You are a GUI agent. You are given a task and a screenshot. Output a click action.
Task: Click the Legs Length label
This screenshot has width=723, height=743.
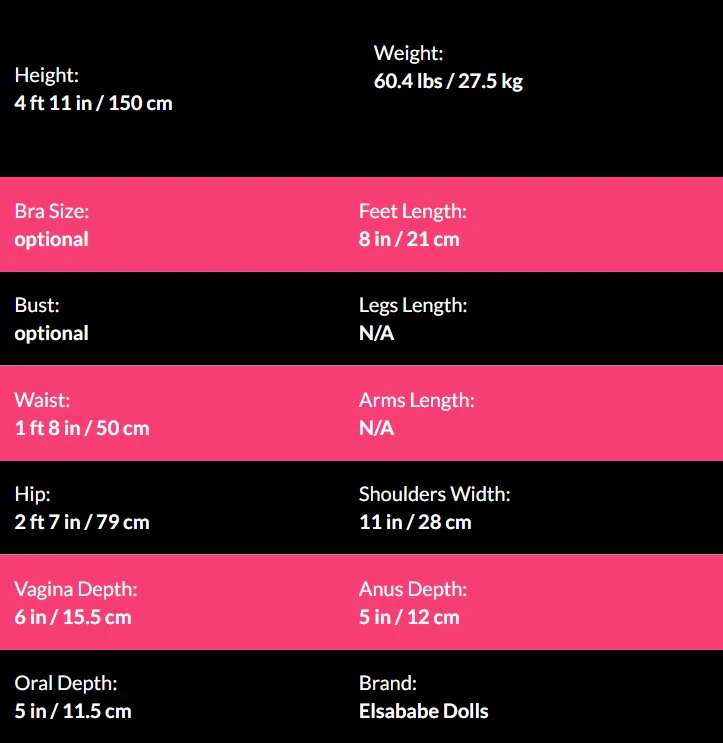pos(412,305)
